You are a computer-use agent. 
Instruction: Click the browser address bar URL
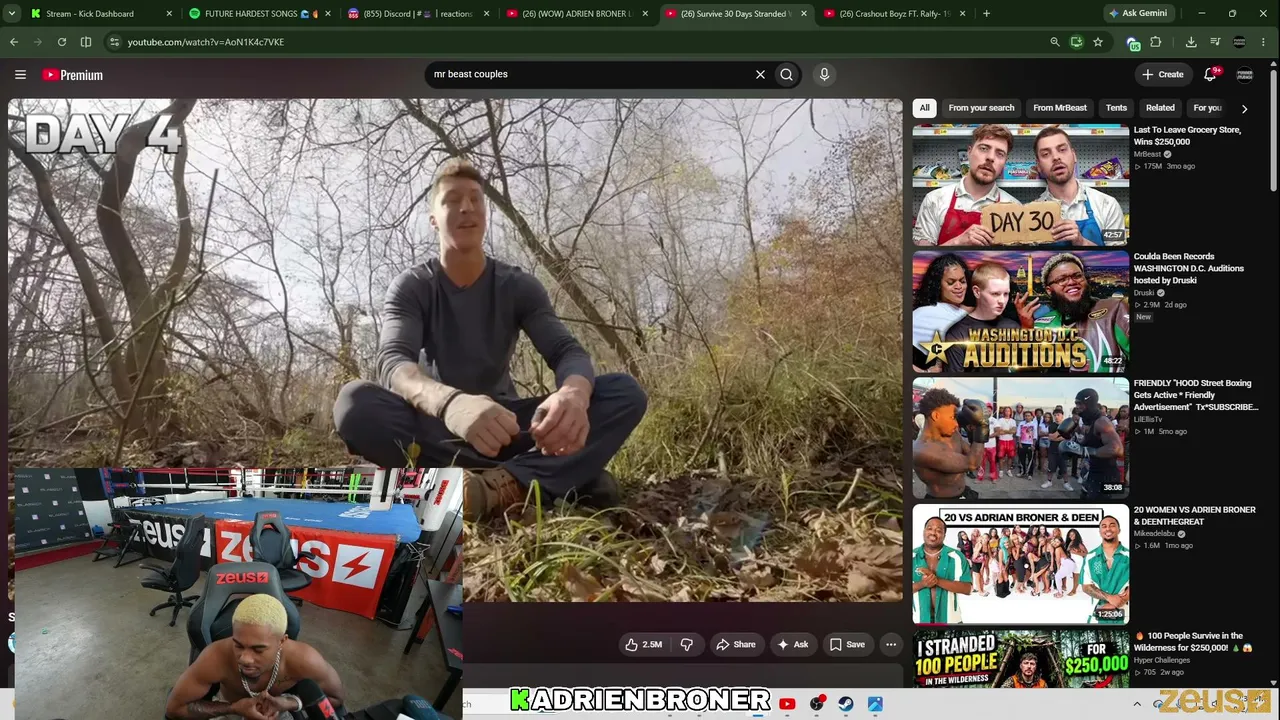(x=206, y=42)
